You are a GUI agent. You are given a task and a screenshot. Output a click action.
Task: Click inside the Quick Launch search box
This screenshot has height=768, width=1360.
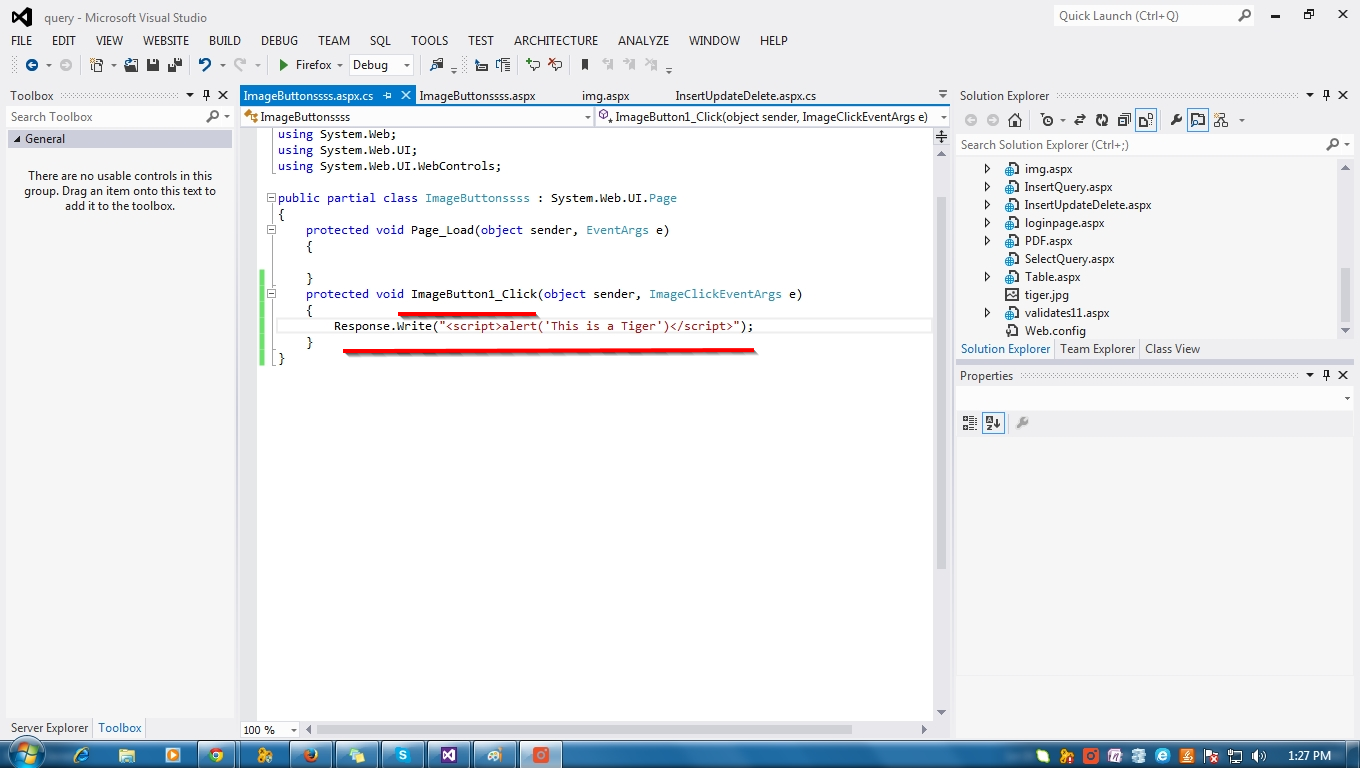click(1140, 15)
